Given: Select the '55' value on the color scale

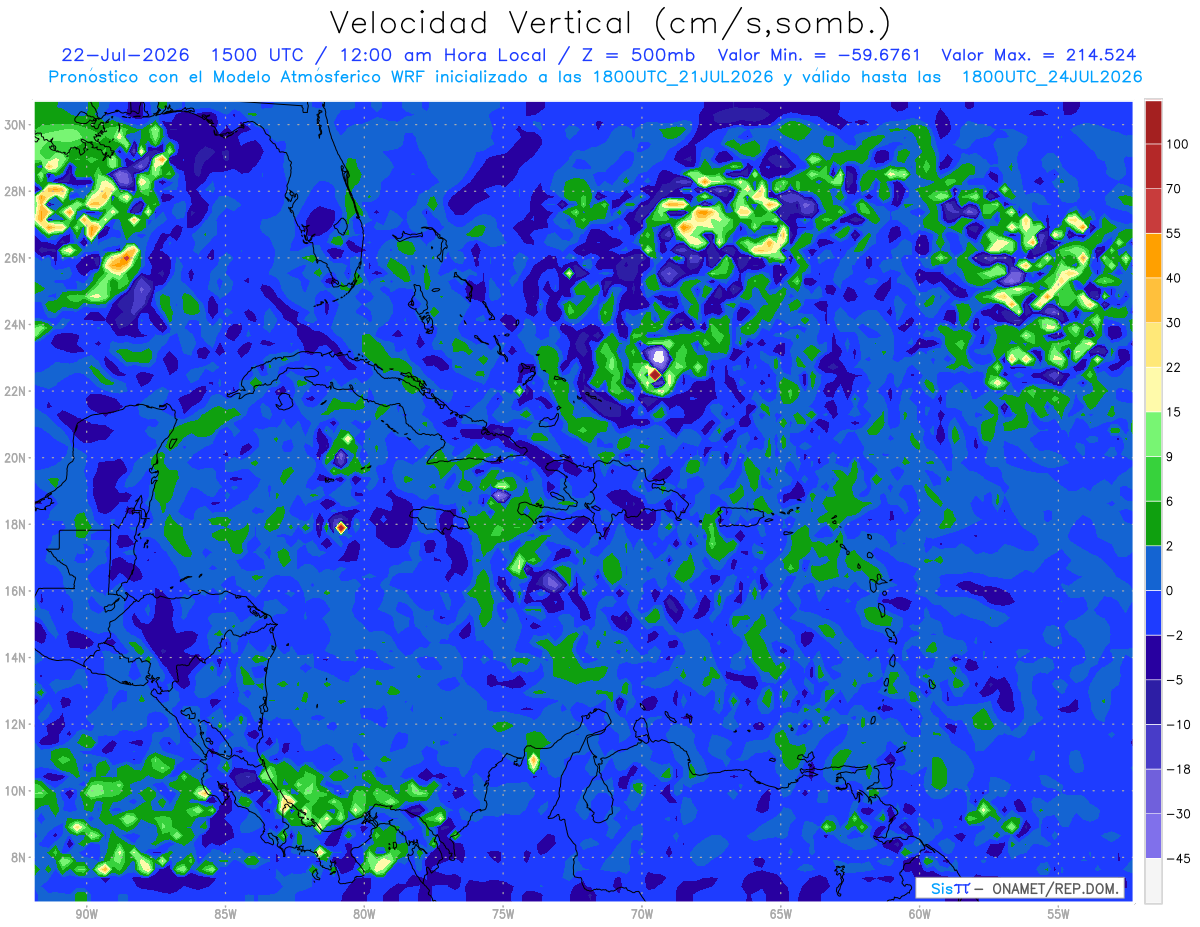Looking at the screenshot, I should pyautogui.click(x=1174, y=233).
